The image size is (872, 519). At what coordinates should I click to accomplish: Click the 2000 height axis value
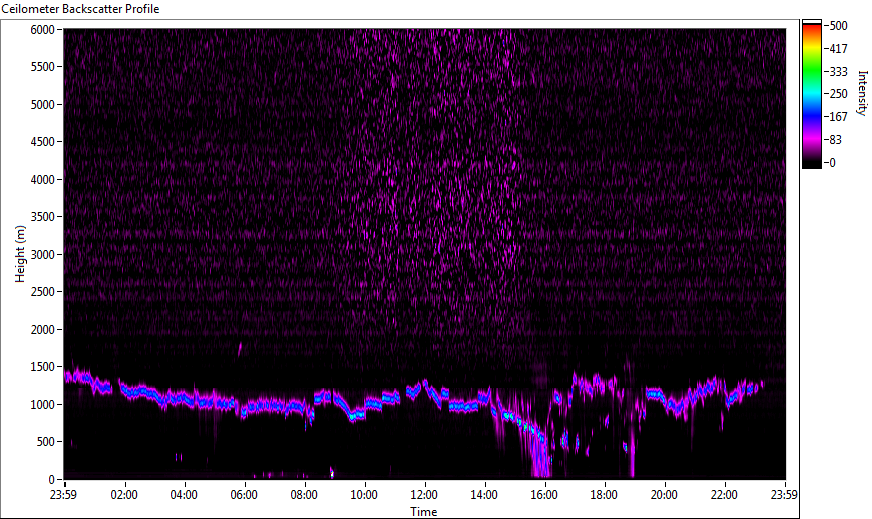pyautogui.click(x=43, y=330)
